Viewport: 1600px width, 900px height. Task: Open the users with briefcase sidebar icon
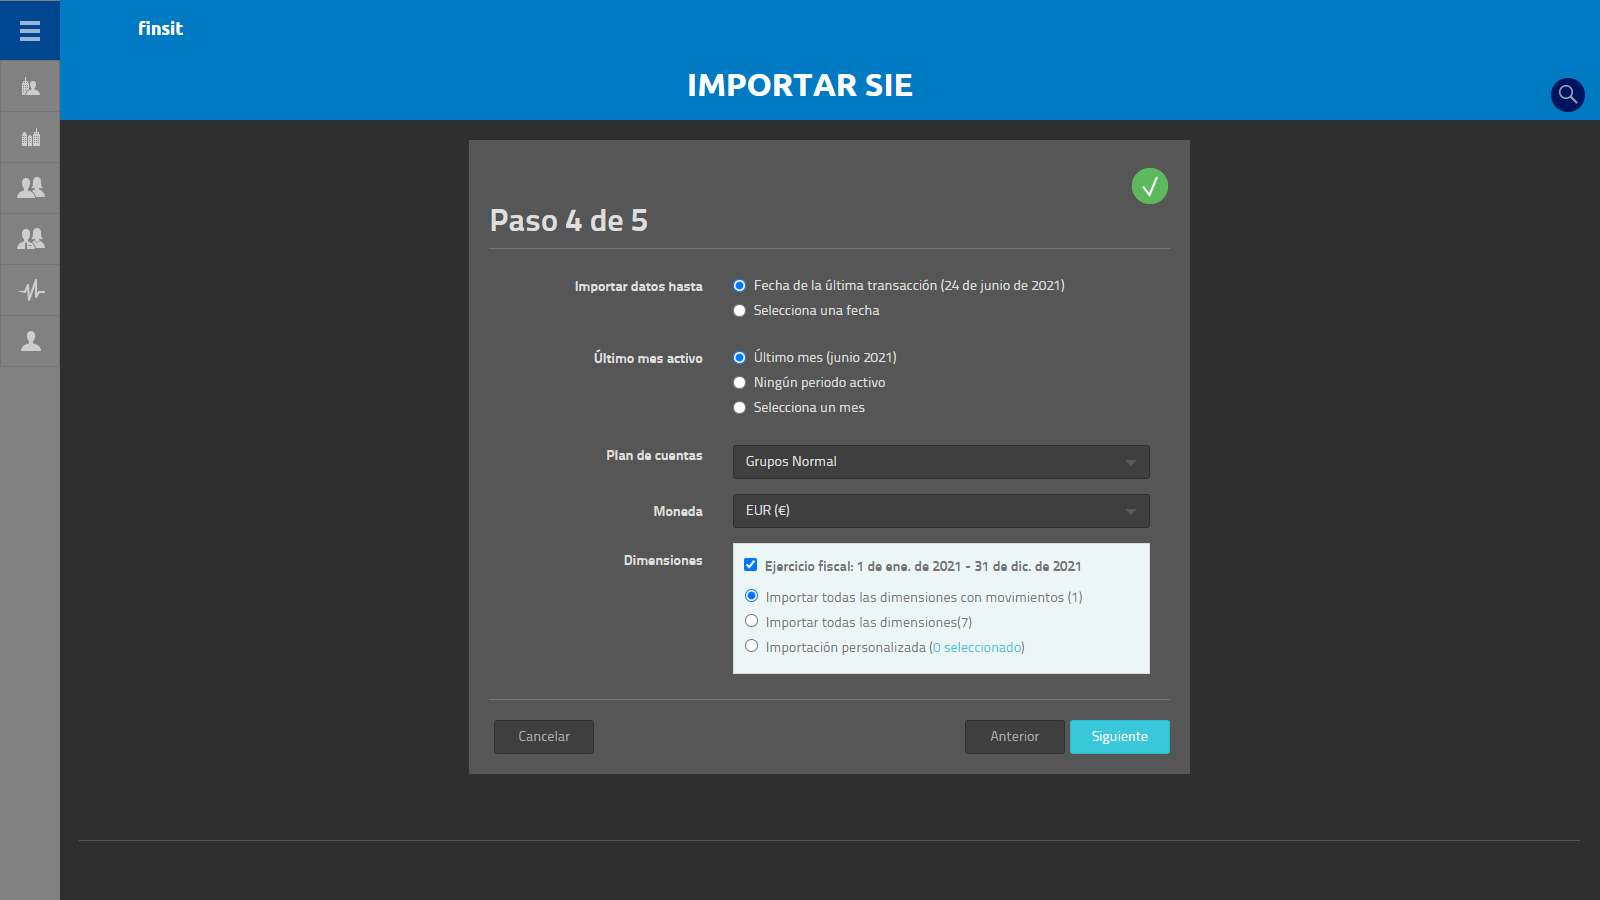30,238
